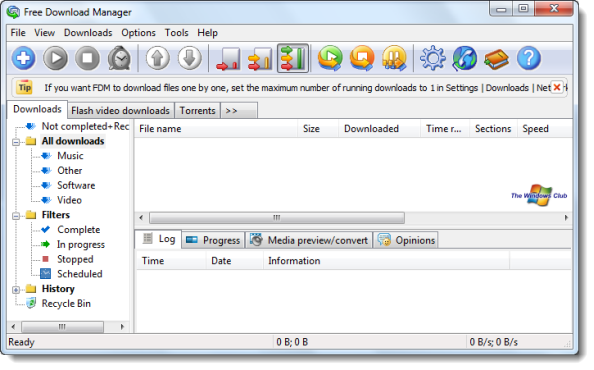Open the book help contents icon
Screen dimensions: 594x370
coord(496,59)
